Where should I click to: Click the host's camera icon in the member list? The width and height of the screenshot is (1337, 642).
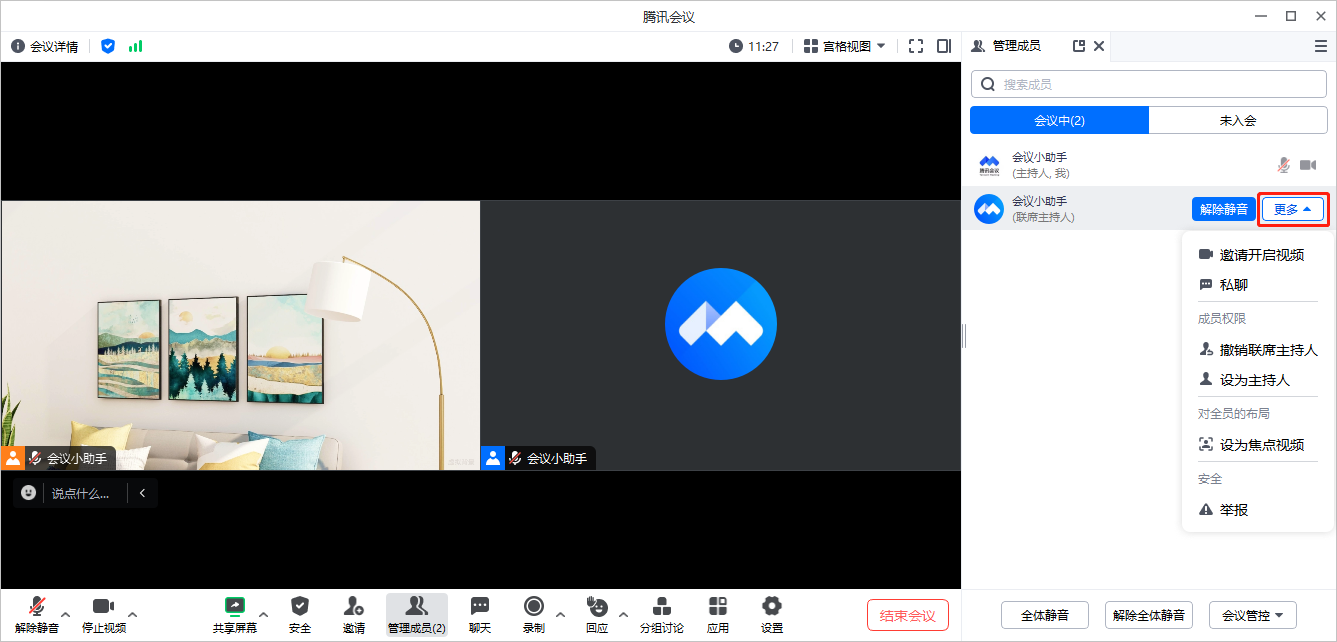pos(1308,165)
